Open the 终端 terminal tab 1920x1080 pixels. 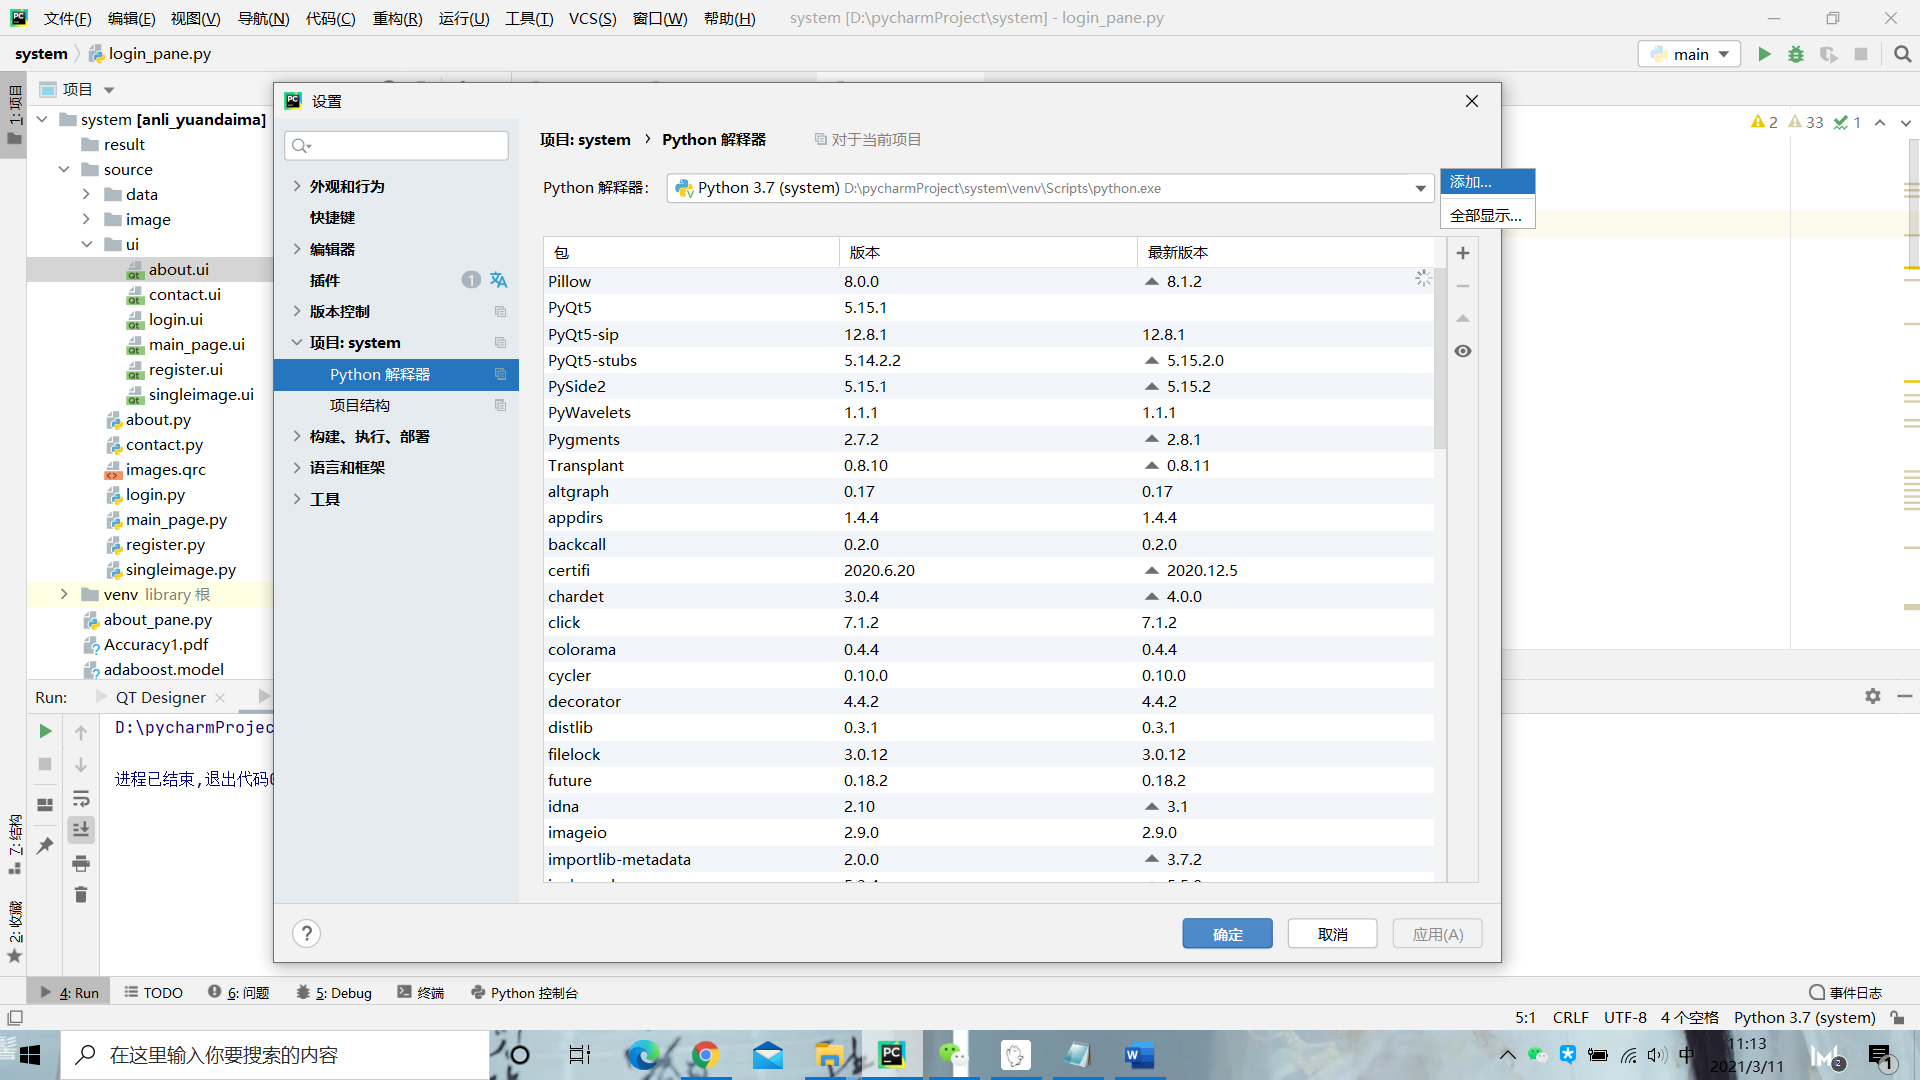pyautogui.click(x=421, y=992)
